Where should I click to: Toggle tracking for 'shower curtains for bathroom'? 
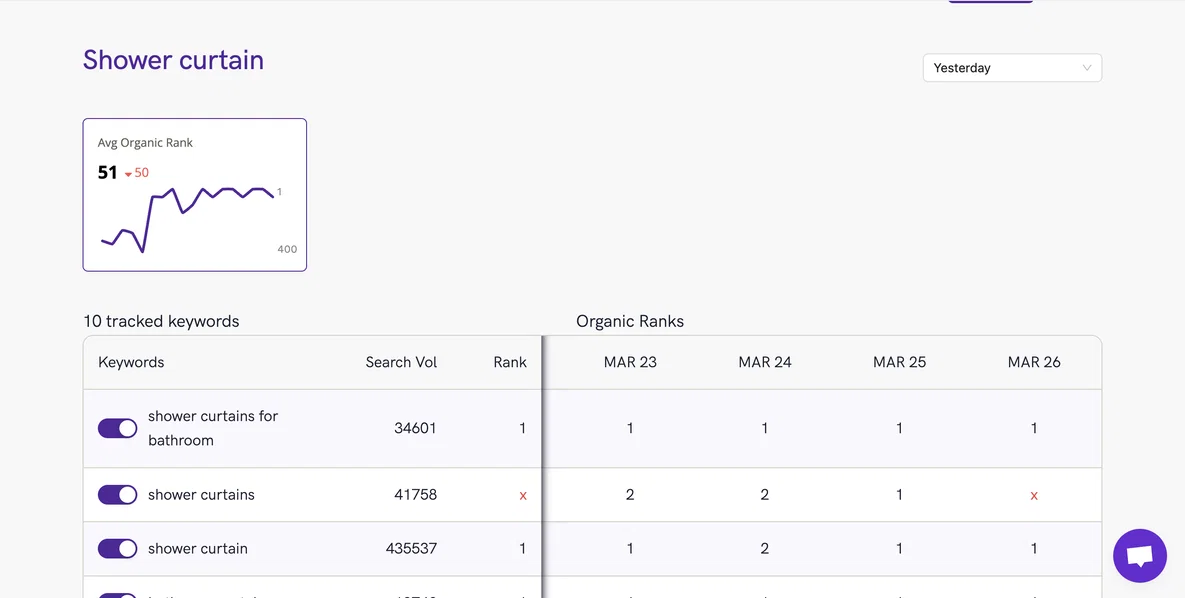click(x=117, y=429)
